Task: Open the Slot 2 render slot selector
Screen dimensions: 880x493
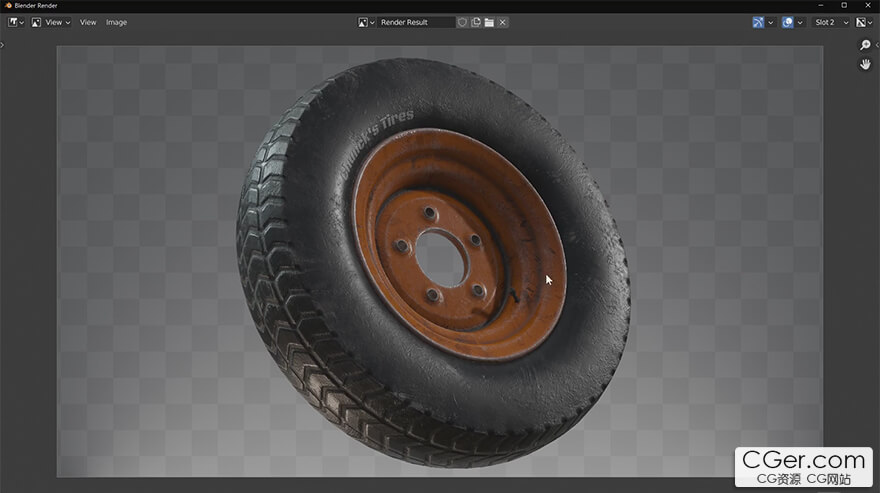Action: point(831,22)
